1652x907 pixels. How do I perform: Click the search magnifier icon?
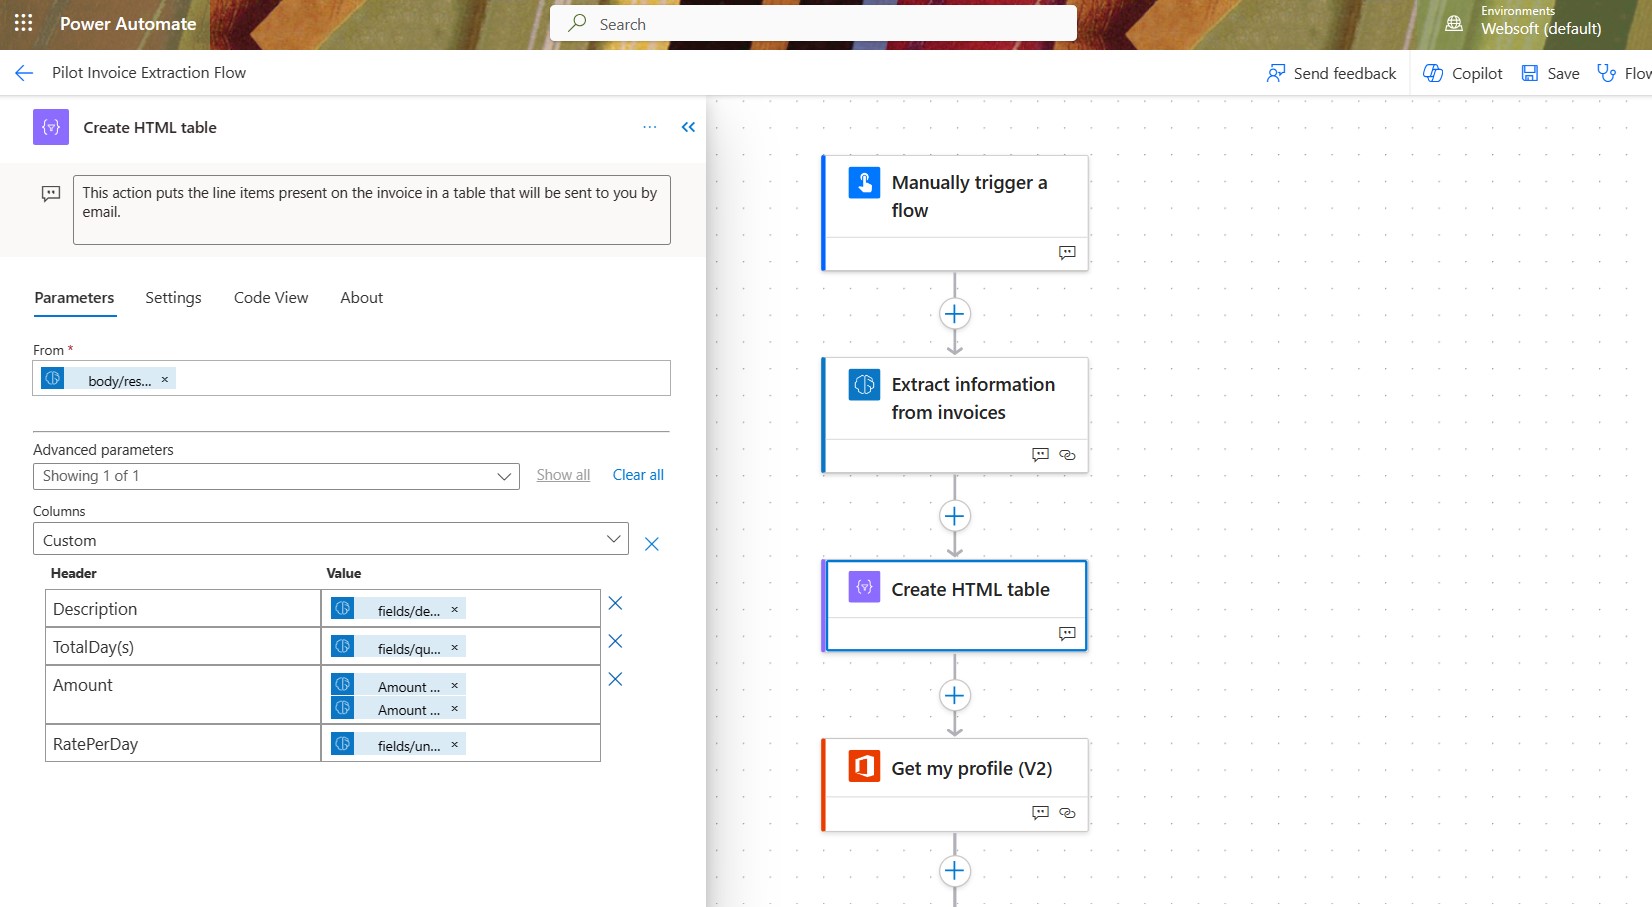pyautogui.click(x=577, y=23)
